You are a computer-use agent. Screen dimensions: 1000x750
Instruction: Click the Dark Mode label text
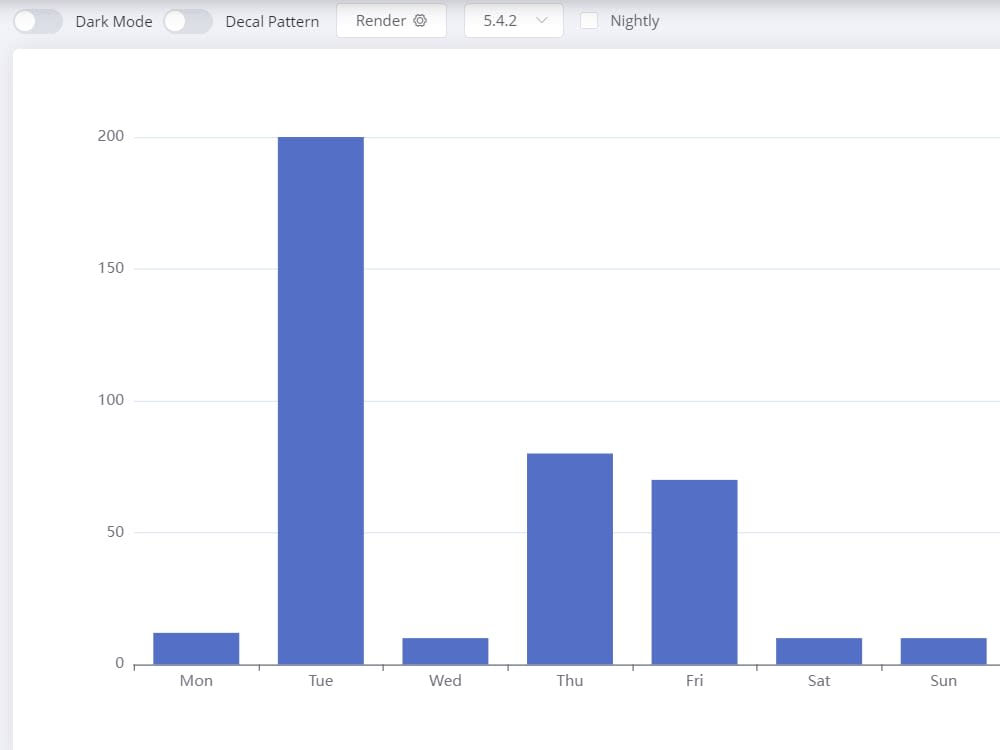tap(113, 20)
